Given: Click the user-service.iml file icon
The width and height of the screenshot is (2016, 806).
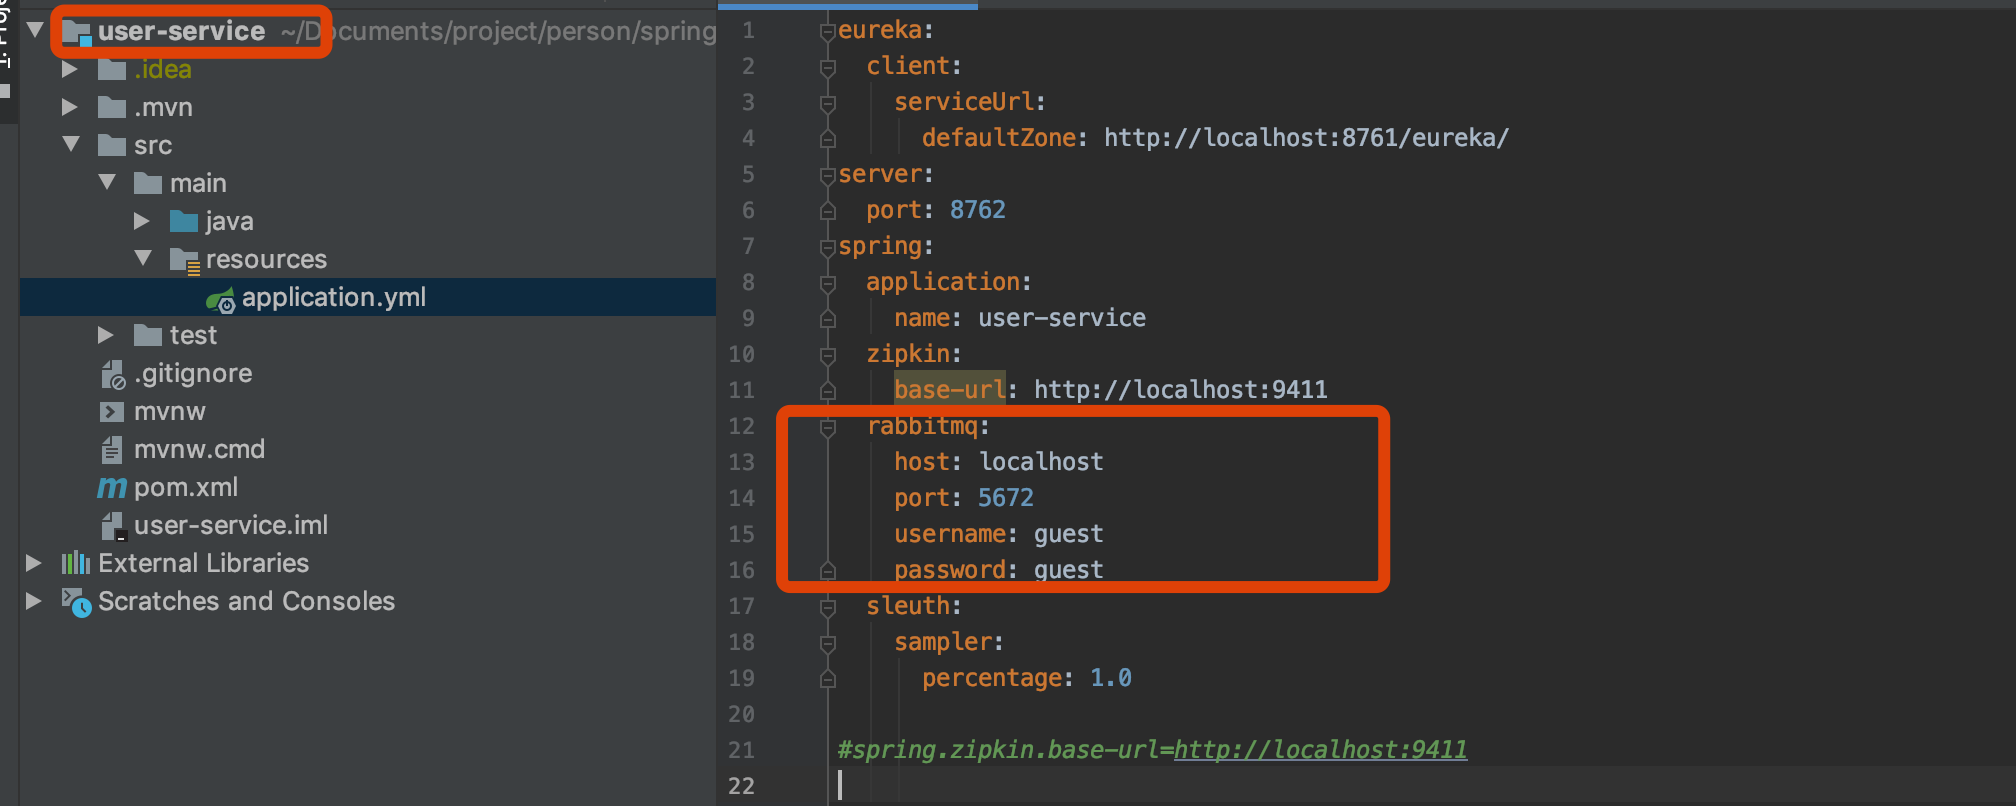Looking at the screenshot, I should pos(113,527).
